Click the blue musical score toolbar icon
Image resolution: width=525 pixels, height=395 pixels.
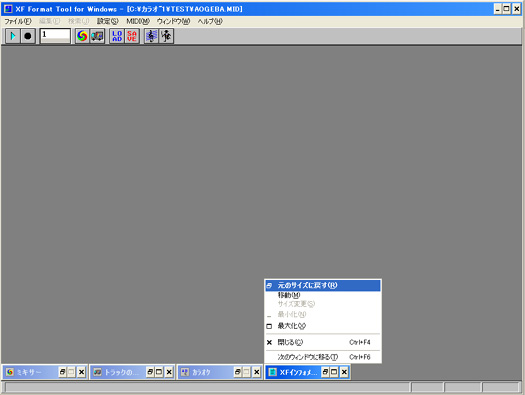151,36
